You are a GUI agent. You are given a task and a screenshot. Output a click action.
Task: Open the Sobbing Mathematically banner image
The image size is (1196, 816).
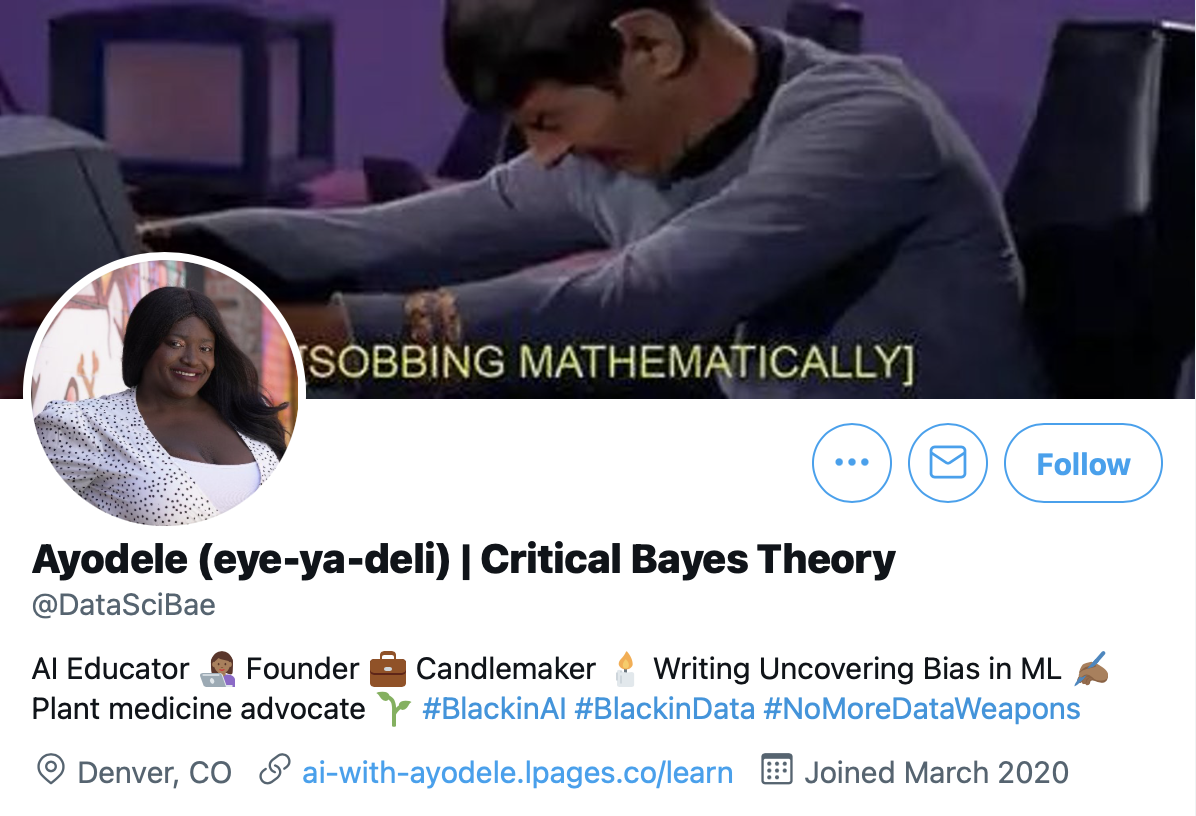coord(598,199)
